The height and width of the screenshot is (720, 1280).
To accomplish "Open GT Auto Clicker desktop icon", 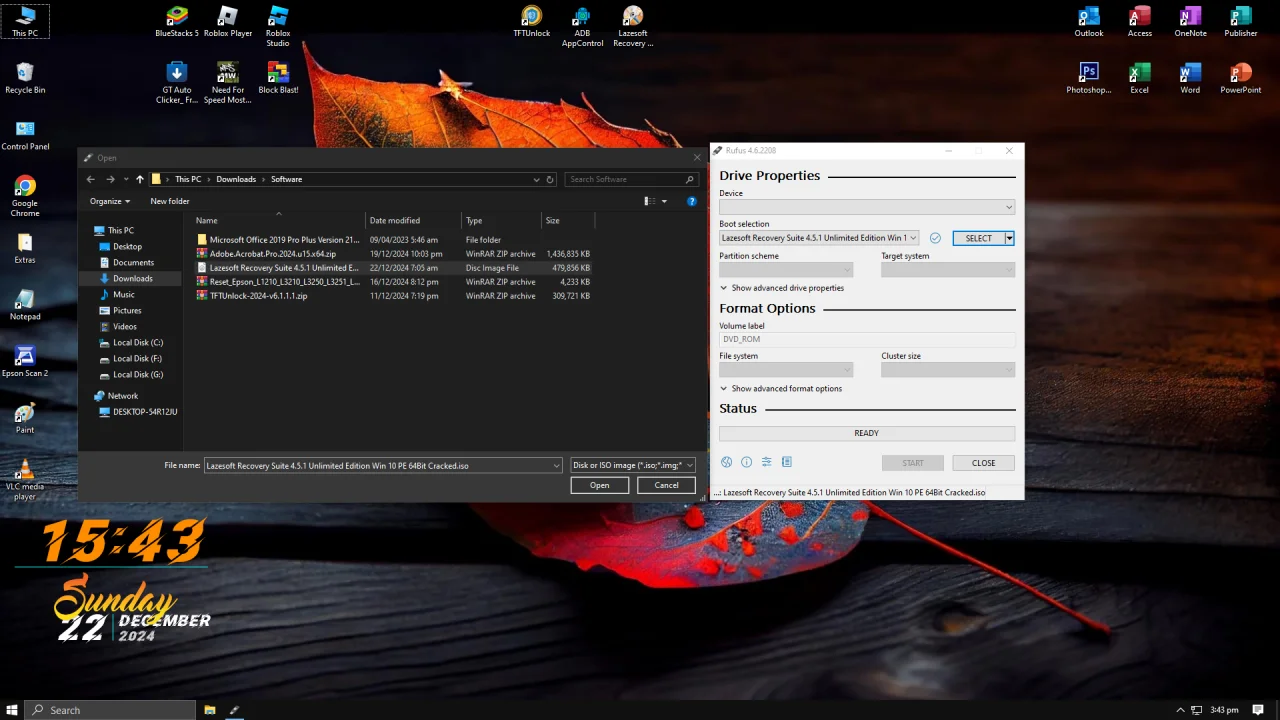I will click(177, 83).
